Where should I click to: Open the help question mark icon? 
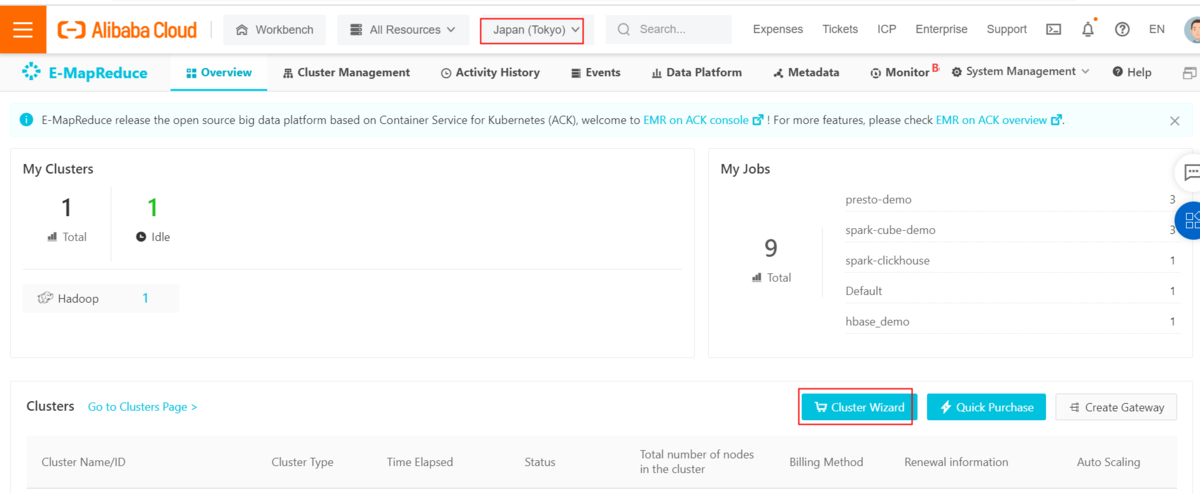pyautogui.click(x=1122, y=30)
